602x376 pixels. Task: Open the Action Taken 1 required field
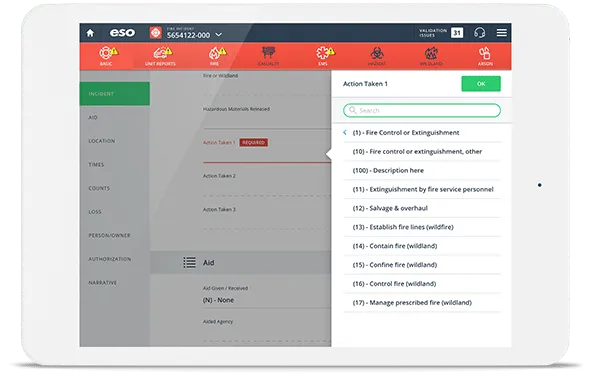[x=267, y=151]
